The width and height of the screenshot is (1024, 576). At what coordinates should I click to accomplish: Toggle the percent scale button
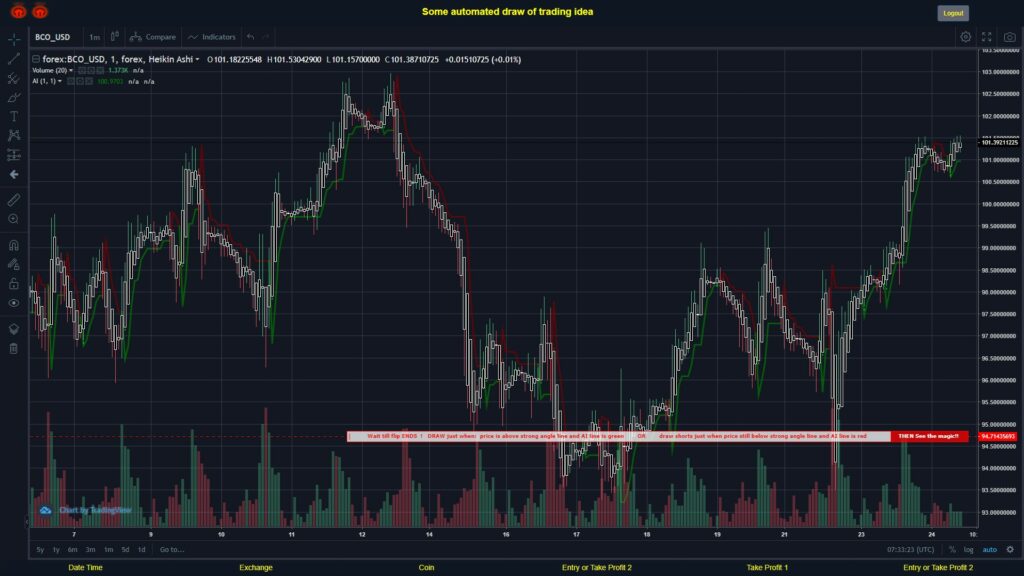(952, 550)
